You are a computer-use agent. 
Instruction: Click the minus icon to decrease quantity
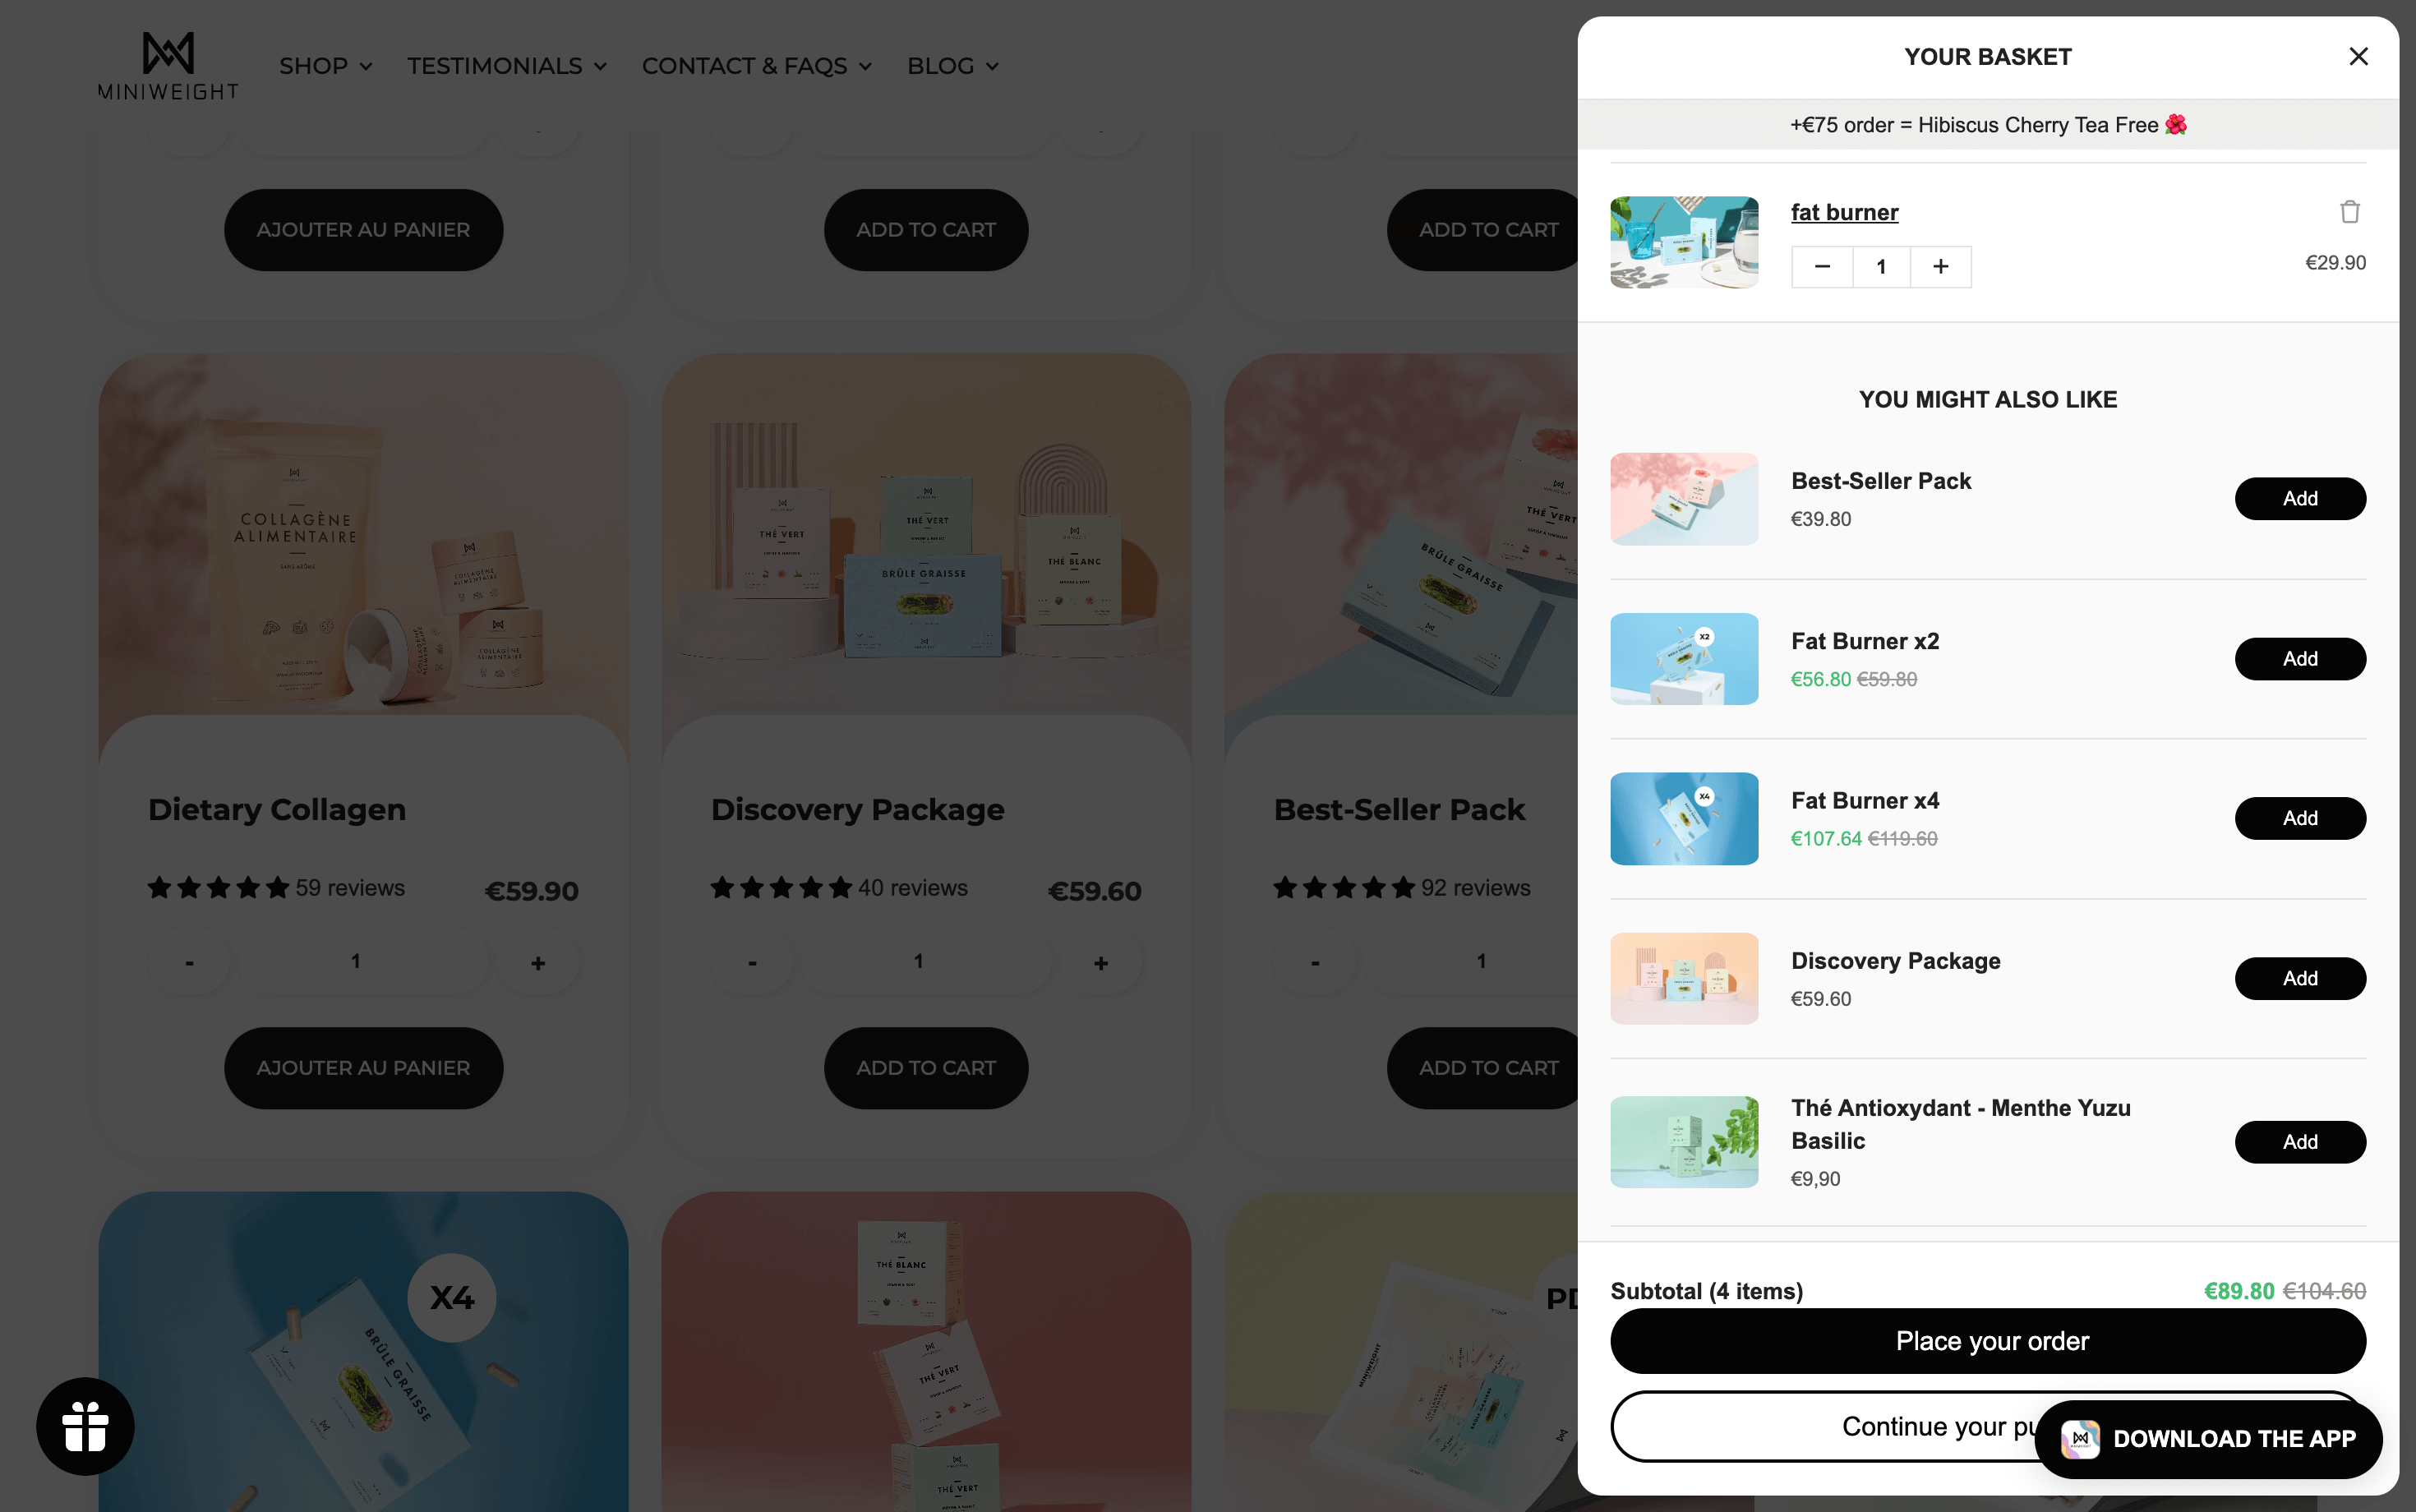click(1822, 265)
